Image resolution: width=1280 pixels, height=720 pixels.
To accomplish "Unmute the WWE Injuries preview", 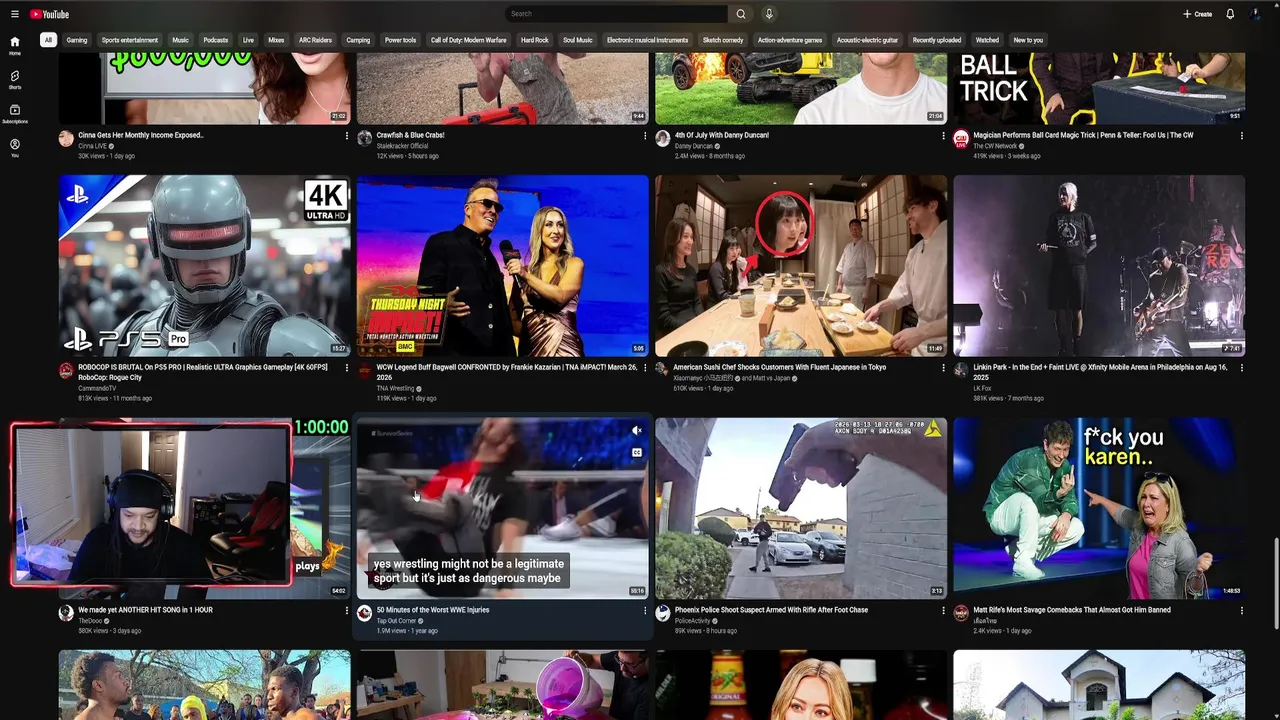I will 637,431.
